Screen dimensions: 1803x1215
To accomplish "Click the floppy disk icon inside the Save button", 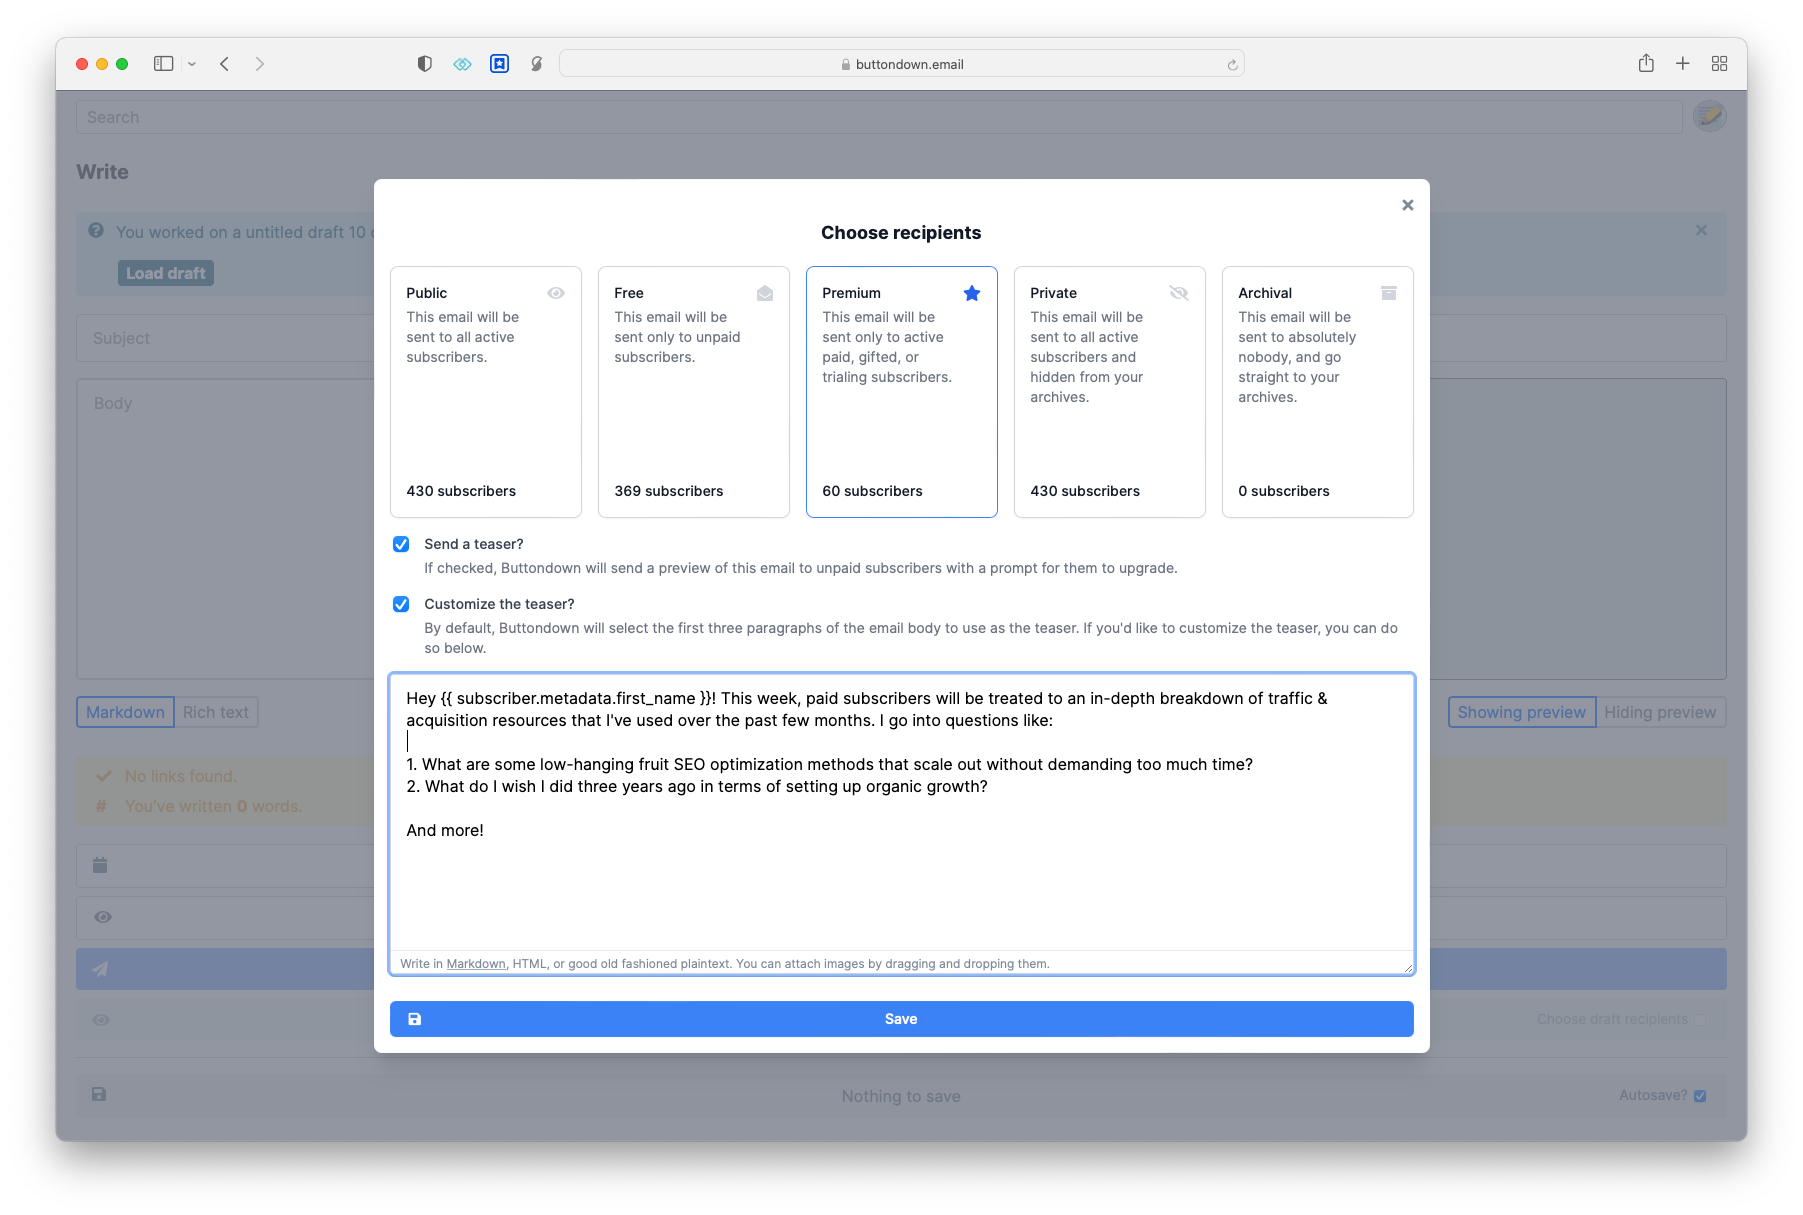I will [416, 1018].
